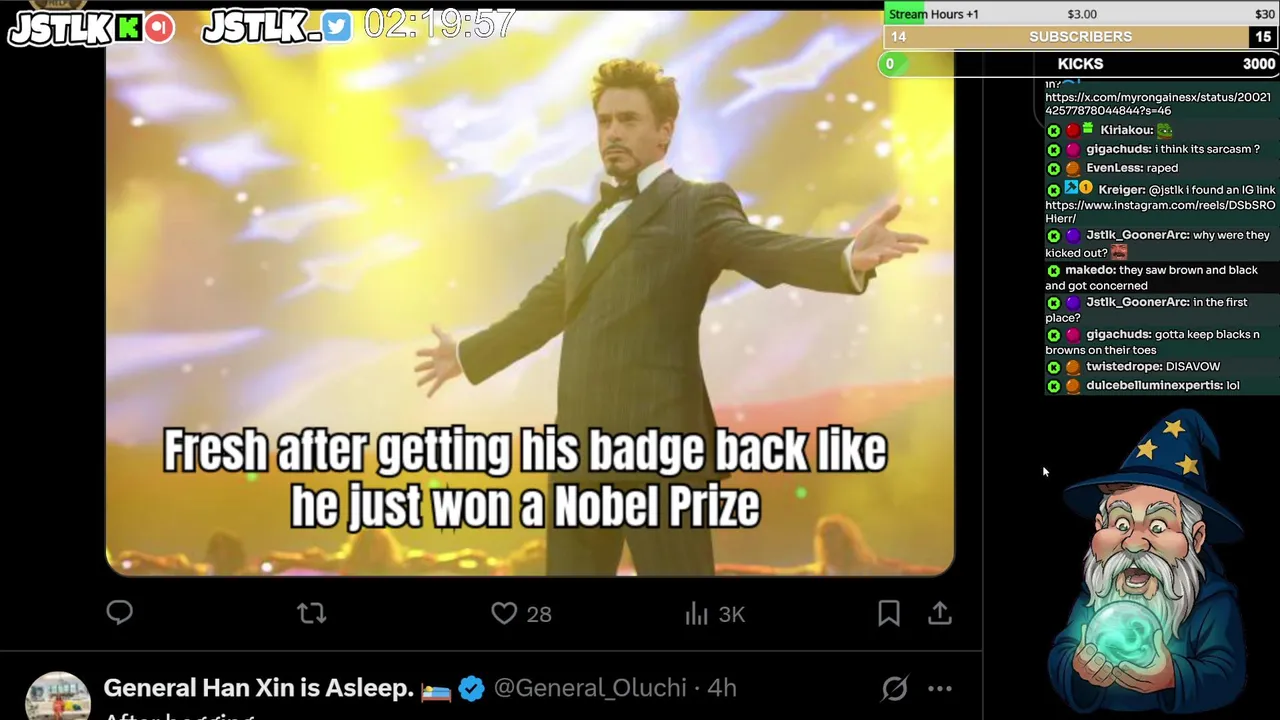
Task: Open General Han Xin profile avatar
Action: coord(58,695)
